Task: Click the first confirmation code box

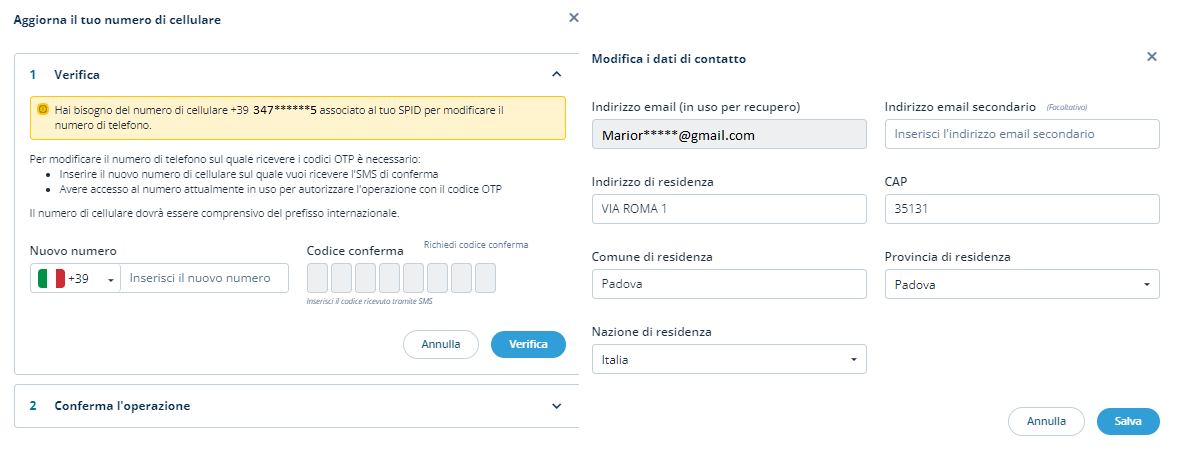Action: 317,278
